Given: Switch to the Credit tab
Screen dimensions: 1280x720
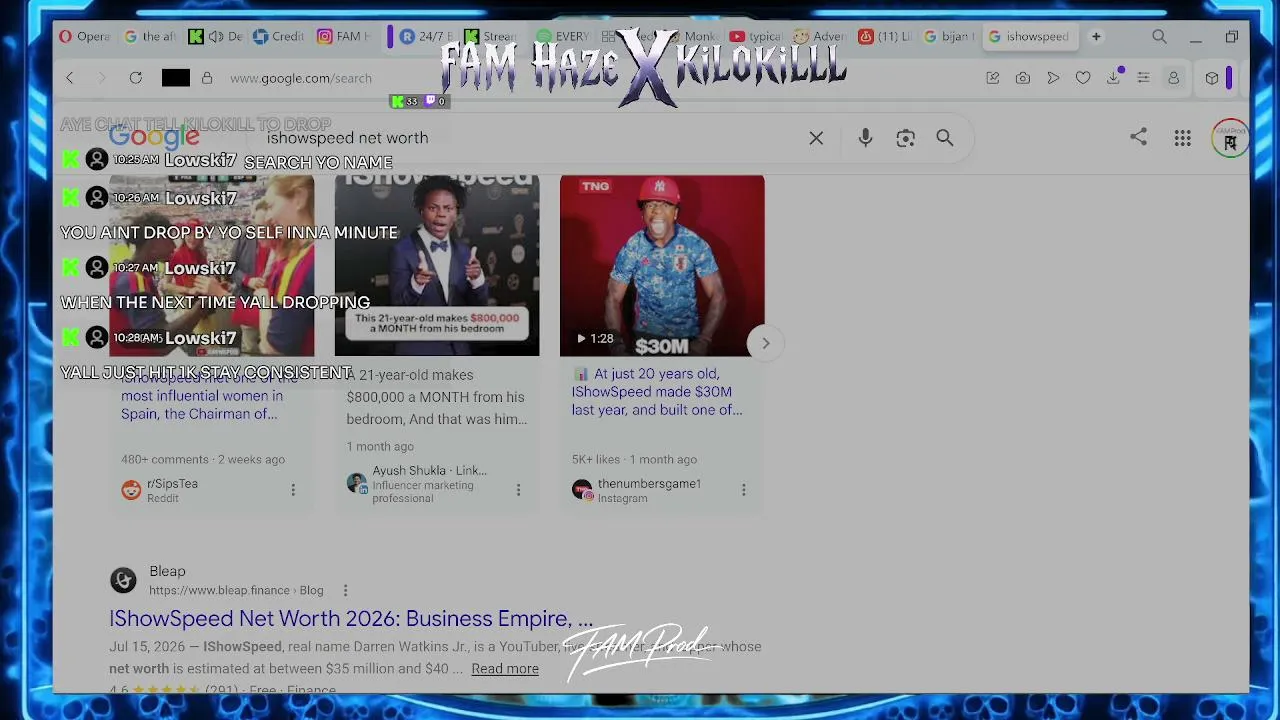Looking at the screenshot, I should (x=278, y=37).
